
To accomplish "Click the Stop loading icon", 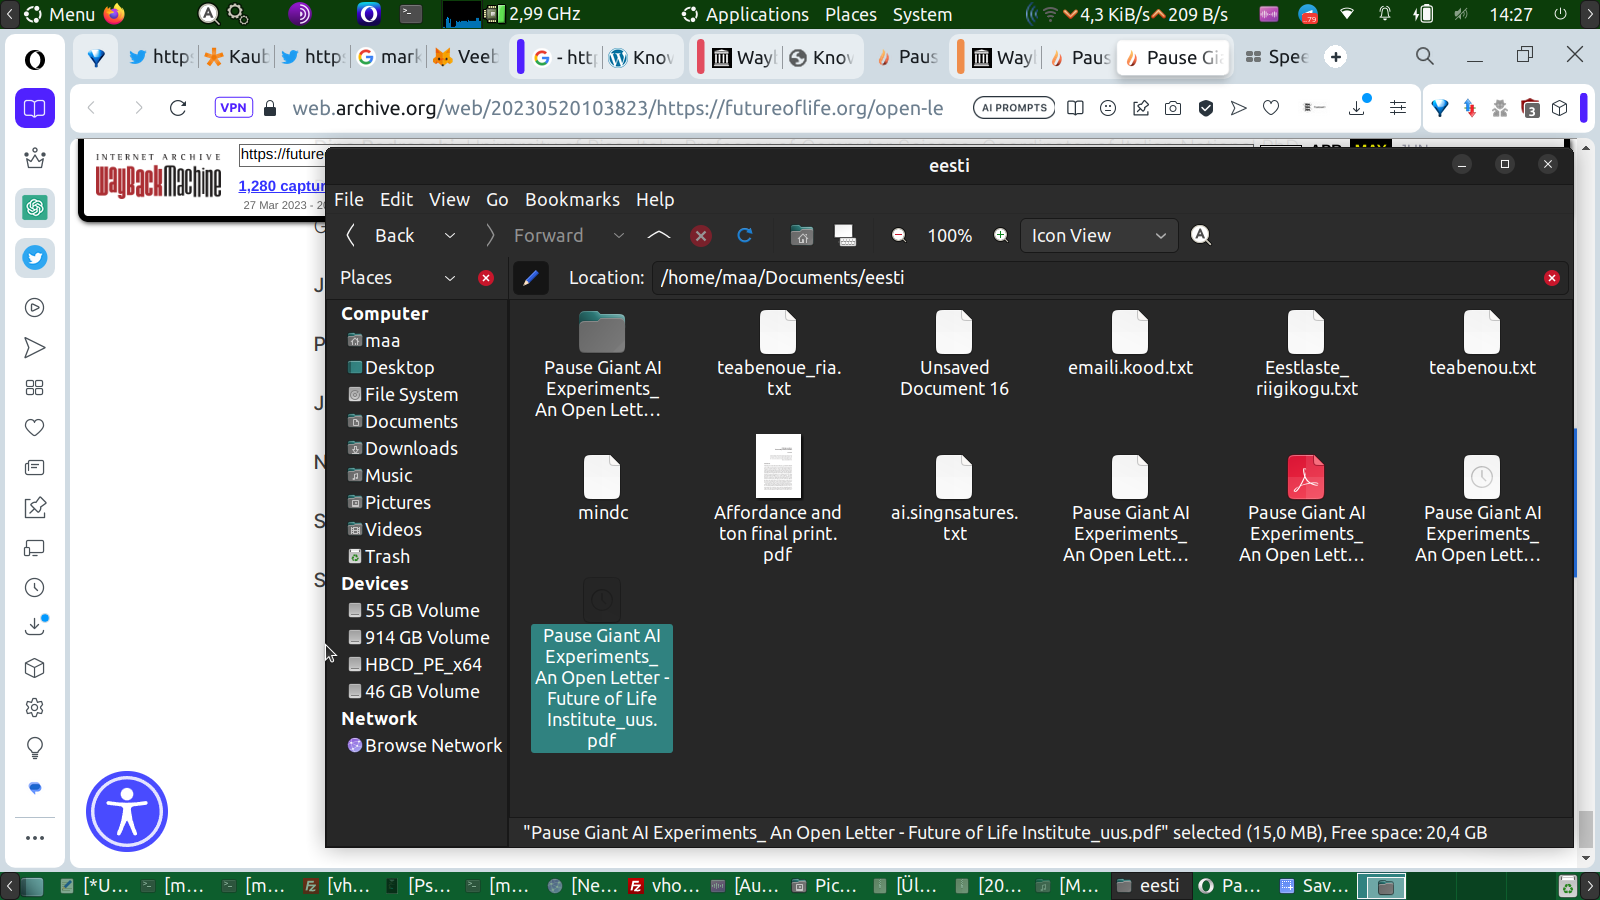I will coord(701,235).
